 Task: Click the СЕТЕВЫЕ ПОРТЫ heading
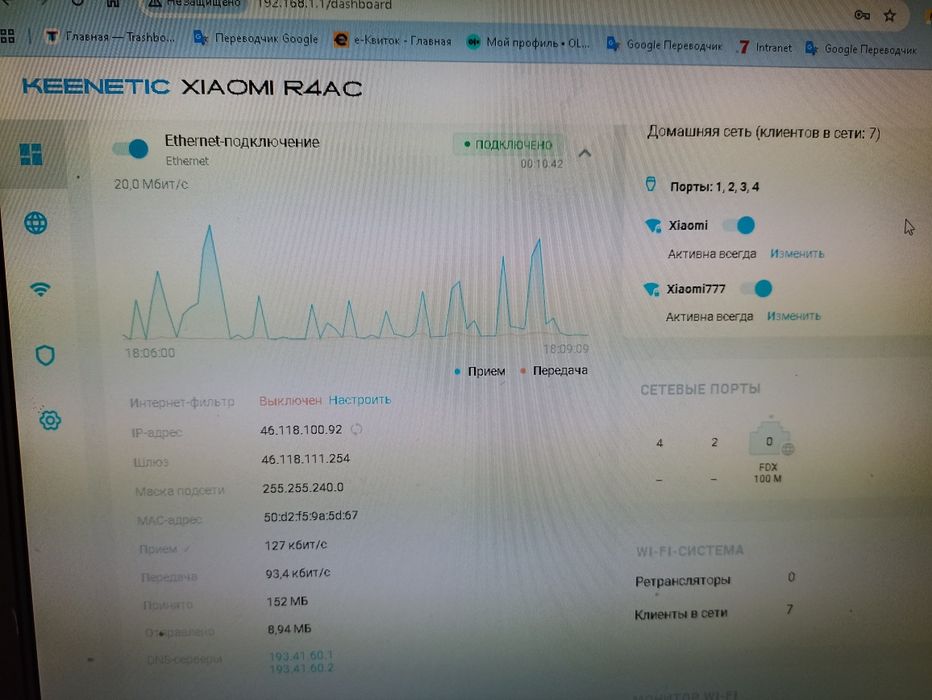click(x=700, y=389)
